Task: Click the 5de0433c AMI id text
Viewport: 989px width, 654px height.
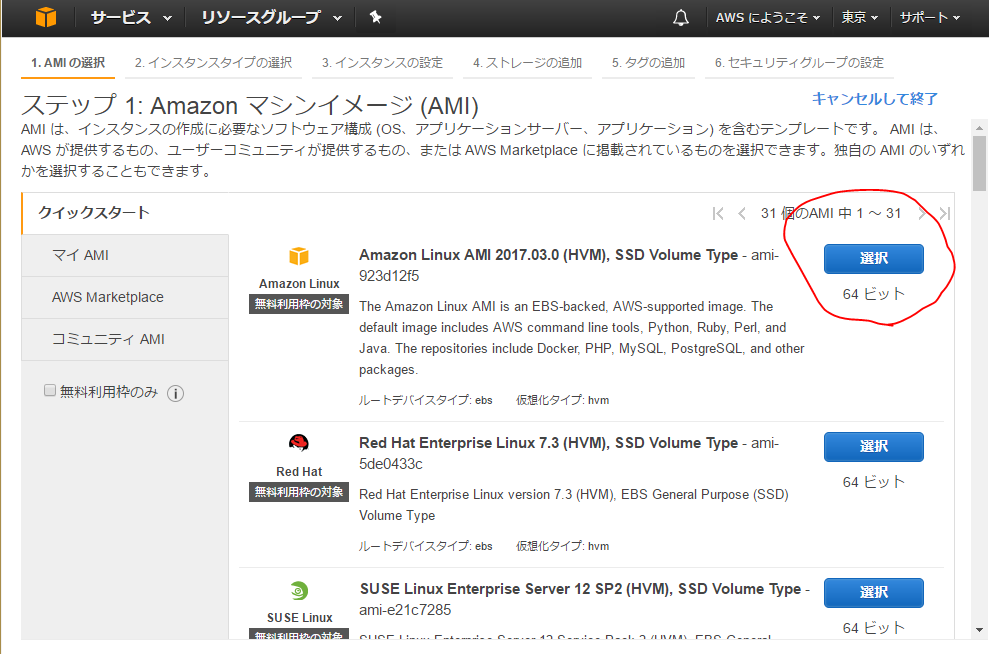Action: coord(390,464)
